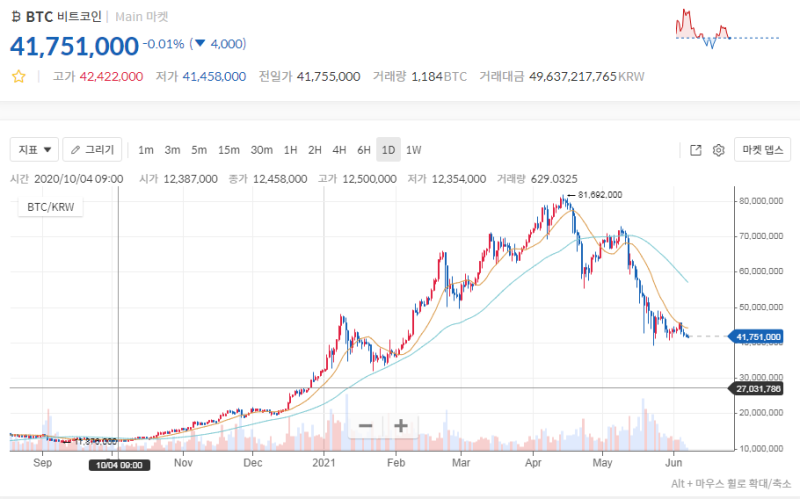Select the 1m chart interval

146,150
